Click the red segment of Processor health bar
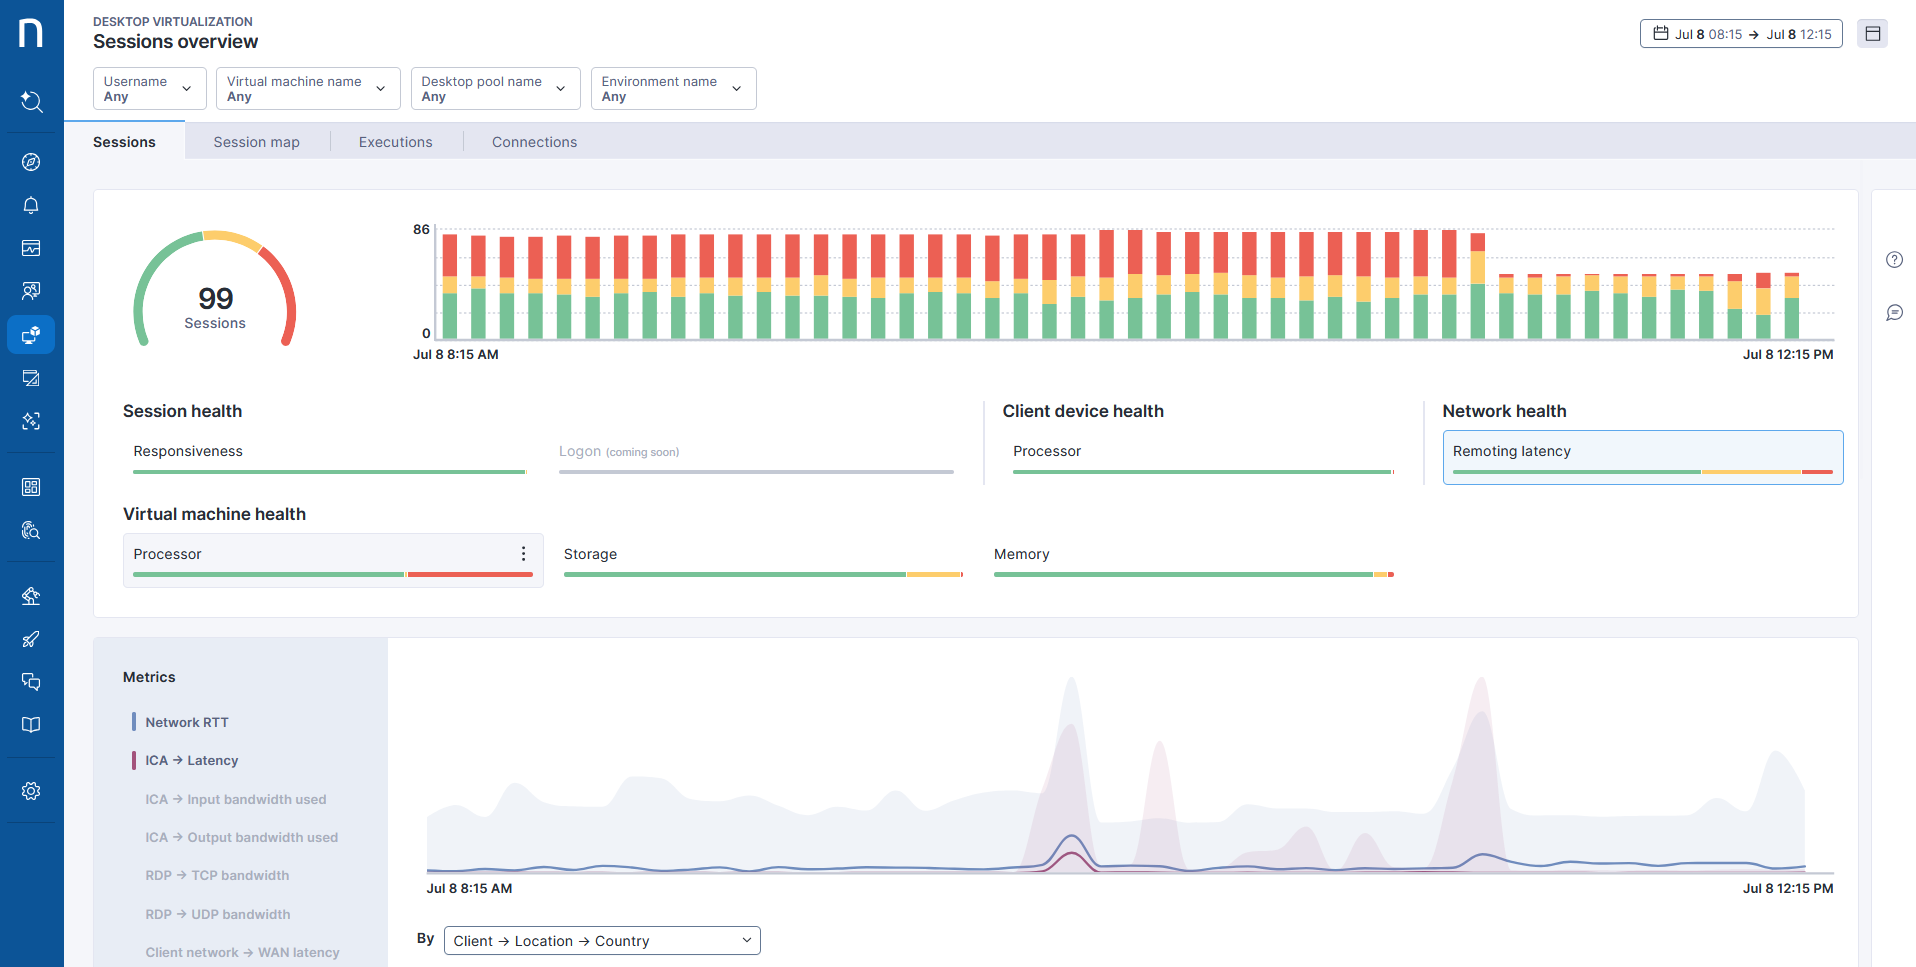This screenshot has width=1916, height=967. point(470,575)
